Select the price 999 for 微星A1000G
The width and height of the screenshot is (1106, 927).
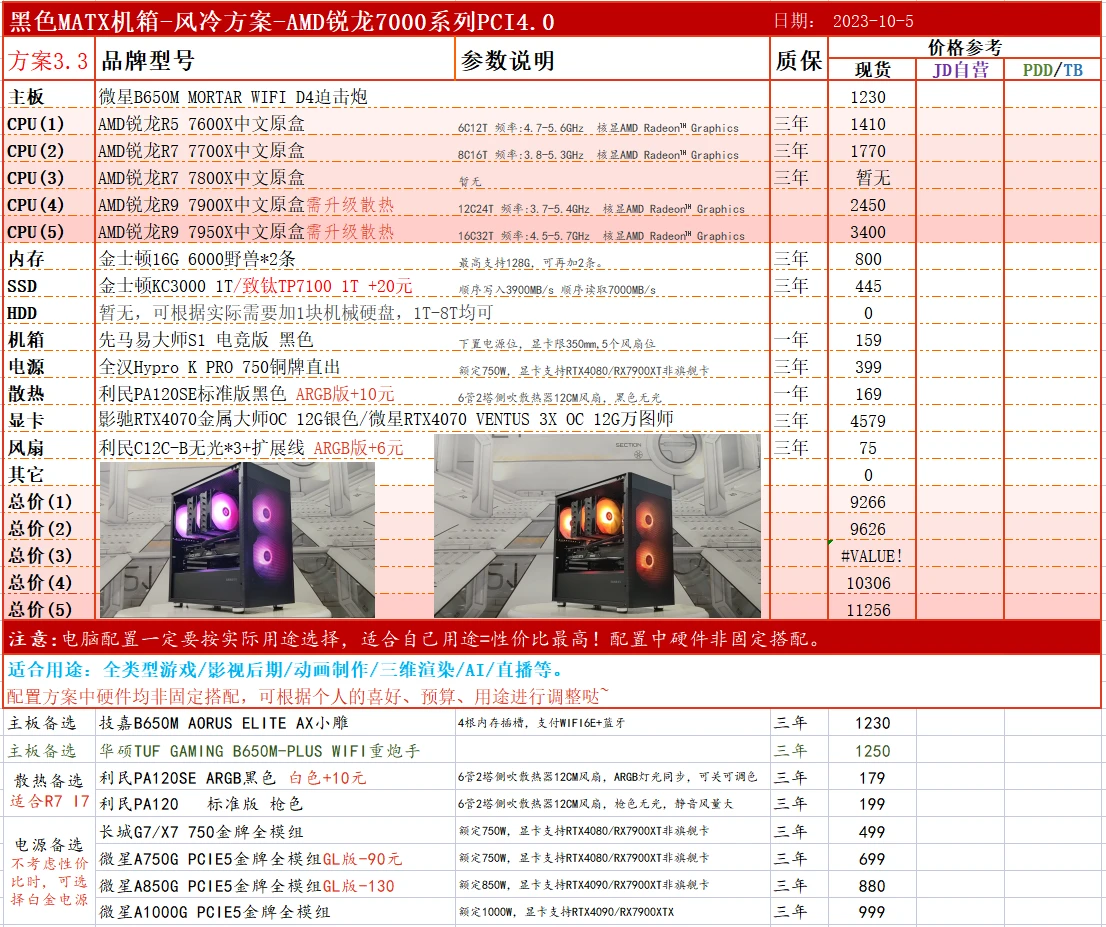click(x=872, y=912)
